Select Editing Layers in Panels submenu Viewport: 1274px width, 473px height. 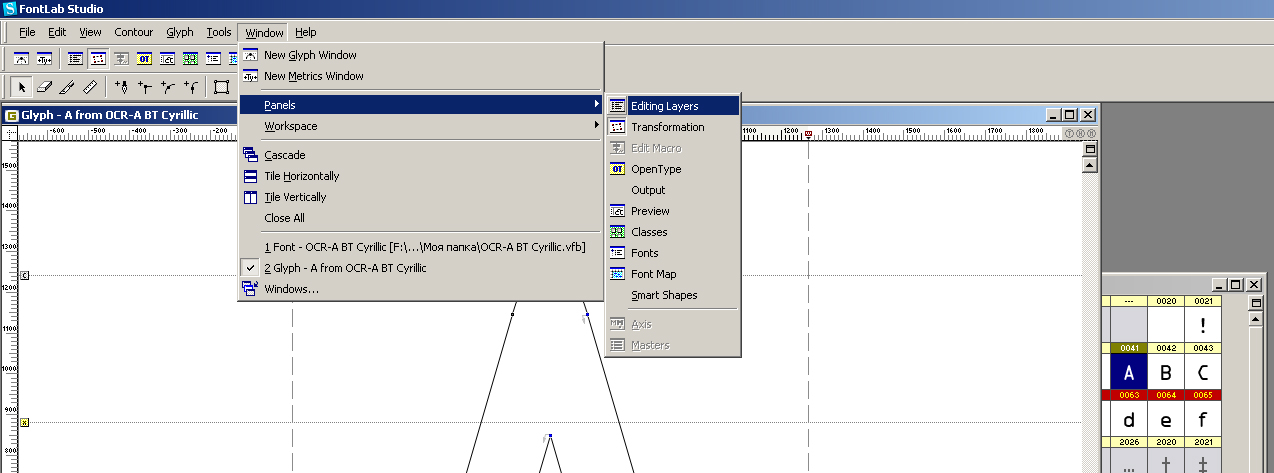coord(672,106)
